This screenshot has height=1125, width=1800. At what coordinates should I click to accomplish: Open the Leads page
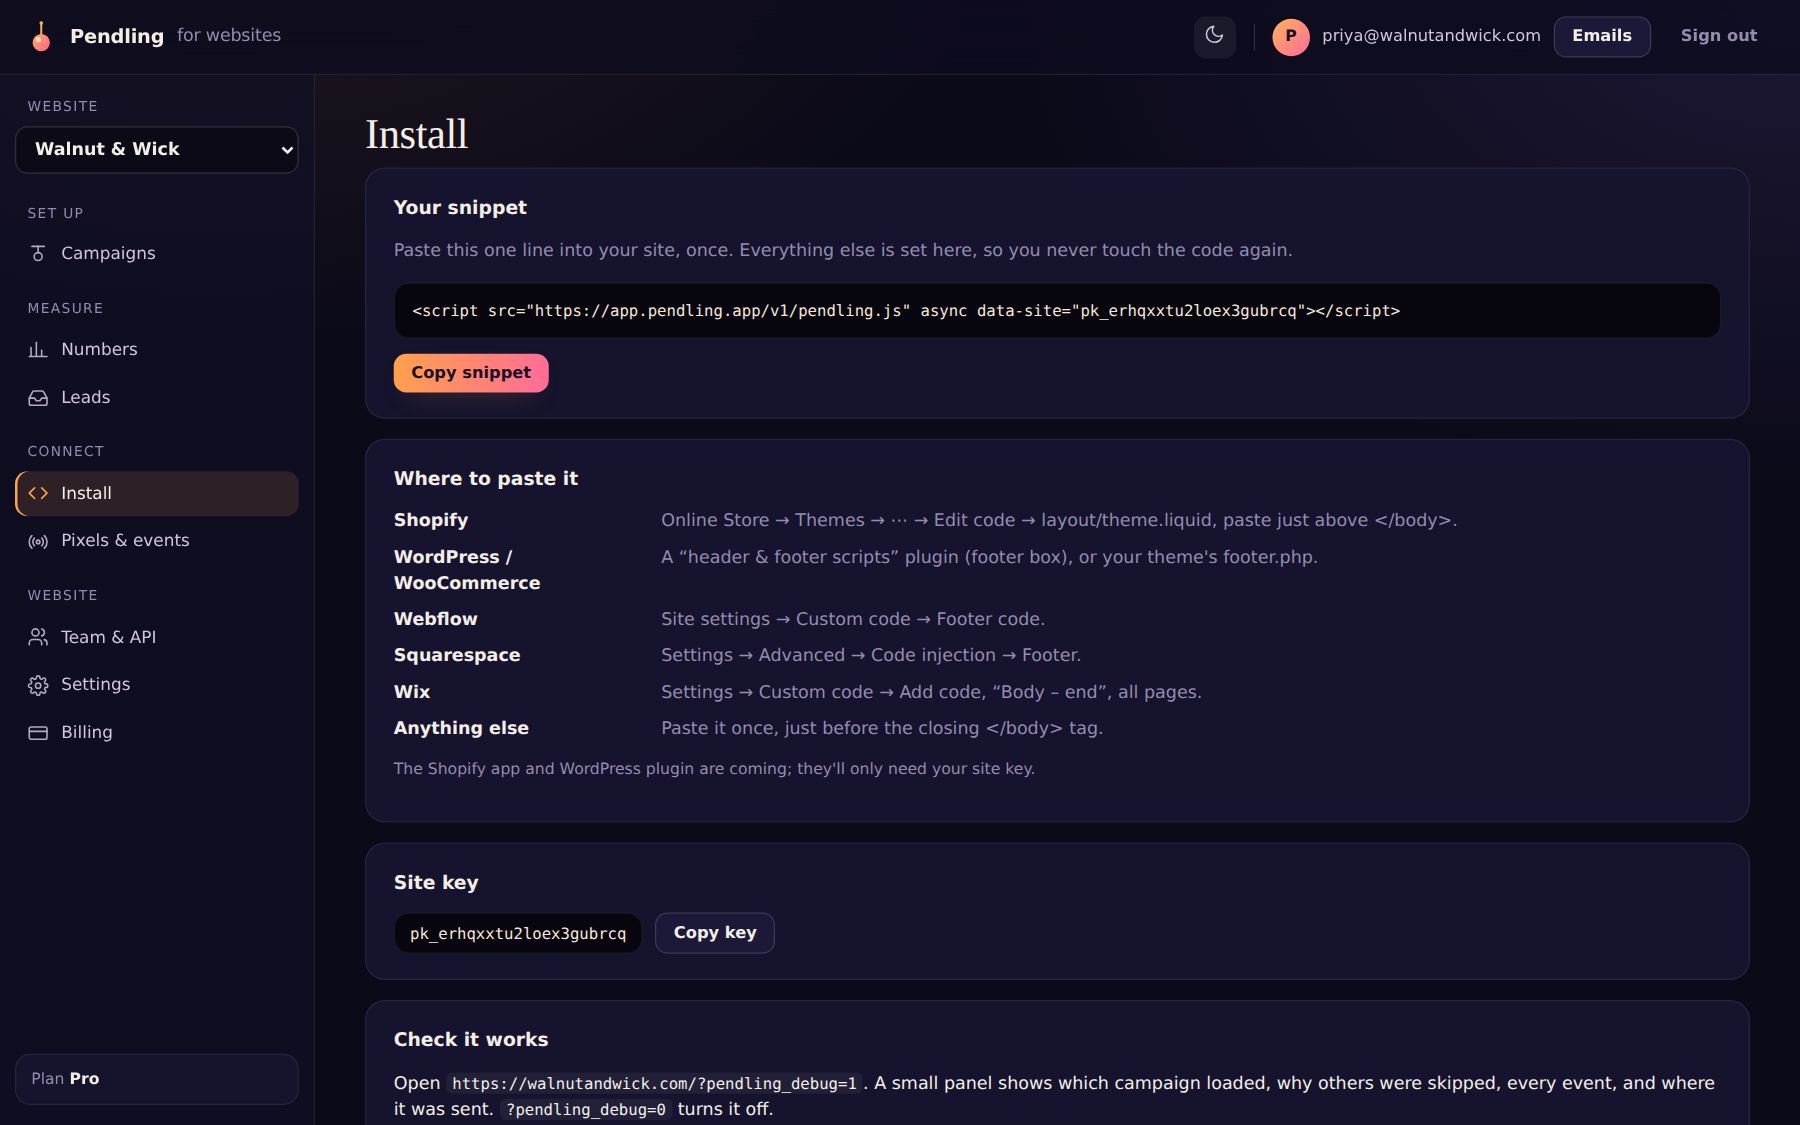(157, 397)
